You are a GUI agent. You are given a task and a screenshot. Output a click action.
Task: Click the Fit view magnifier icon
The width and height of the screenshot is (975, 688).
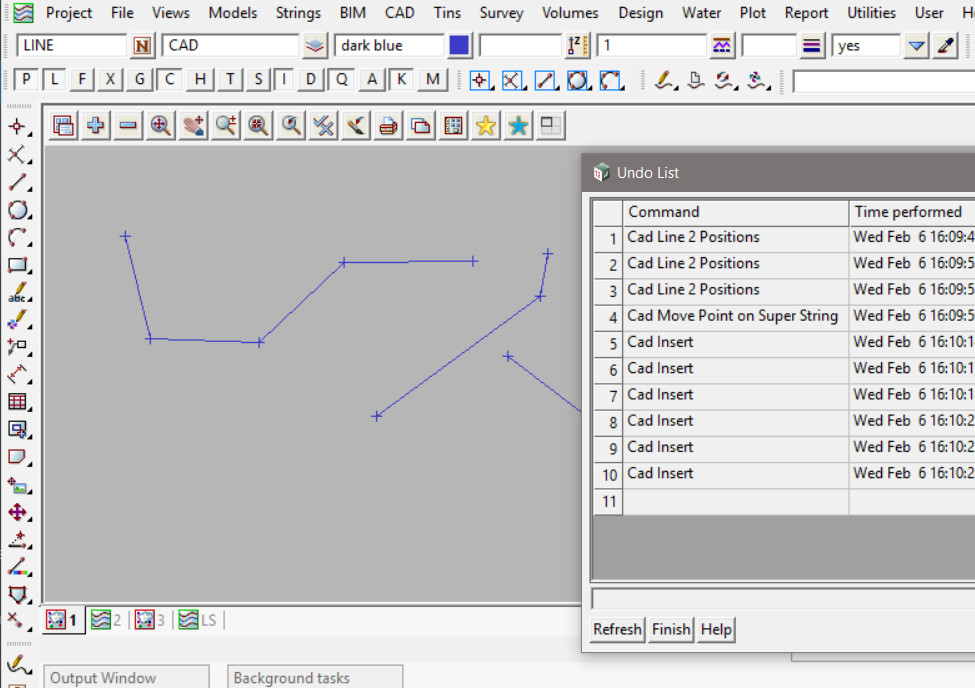pyautogui.click(x=160, y=126)
